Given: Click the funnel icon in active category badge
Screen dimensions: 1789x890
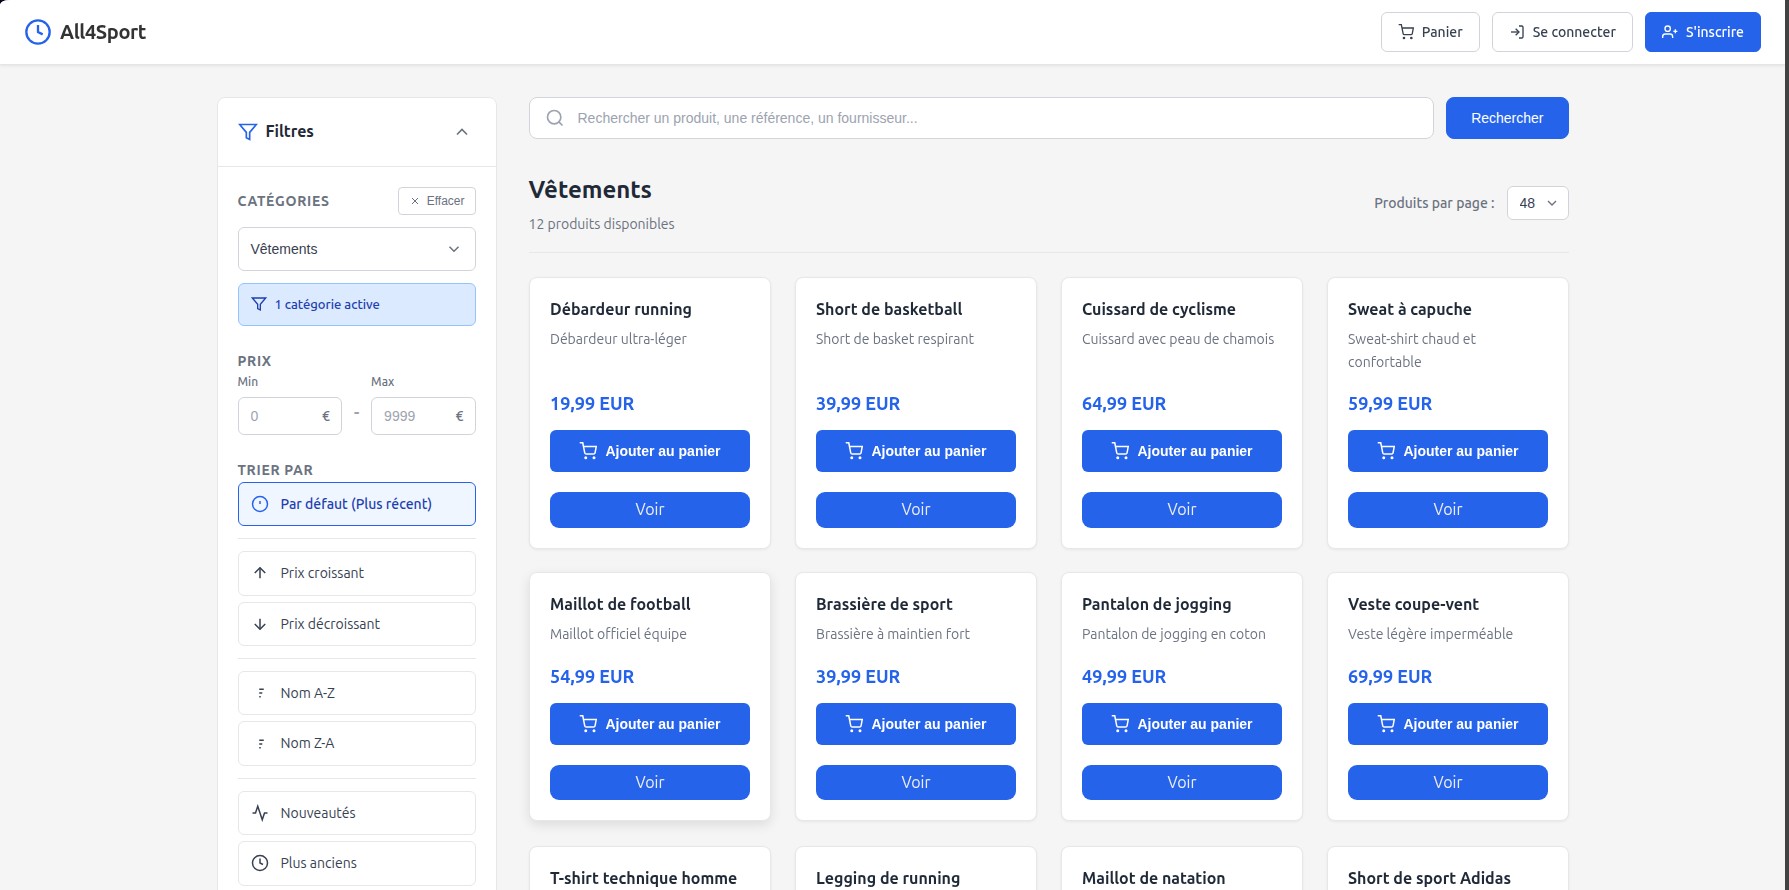Looking at the screenshot, I should 259,305.
